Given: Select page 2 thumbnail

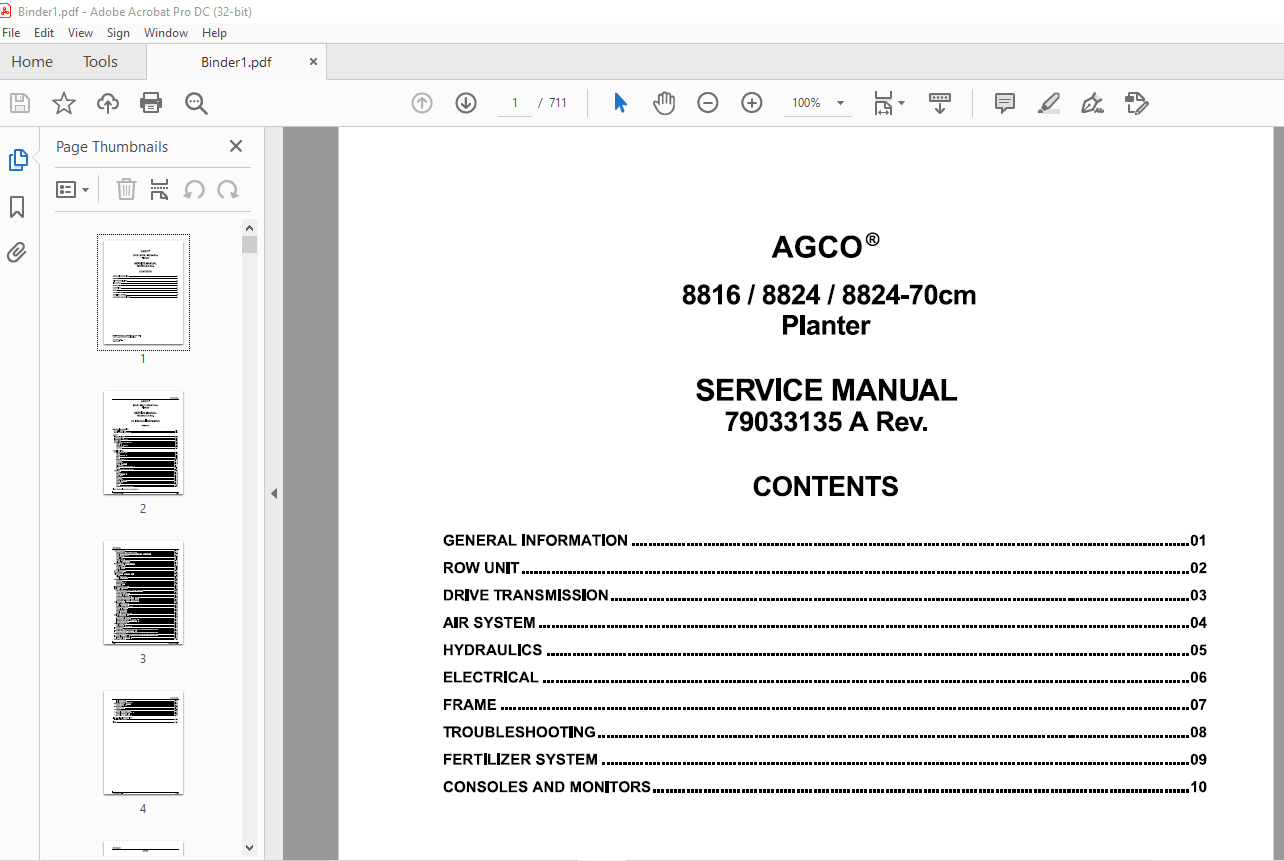Looking at the screenshot, I should pos(143,443).
